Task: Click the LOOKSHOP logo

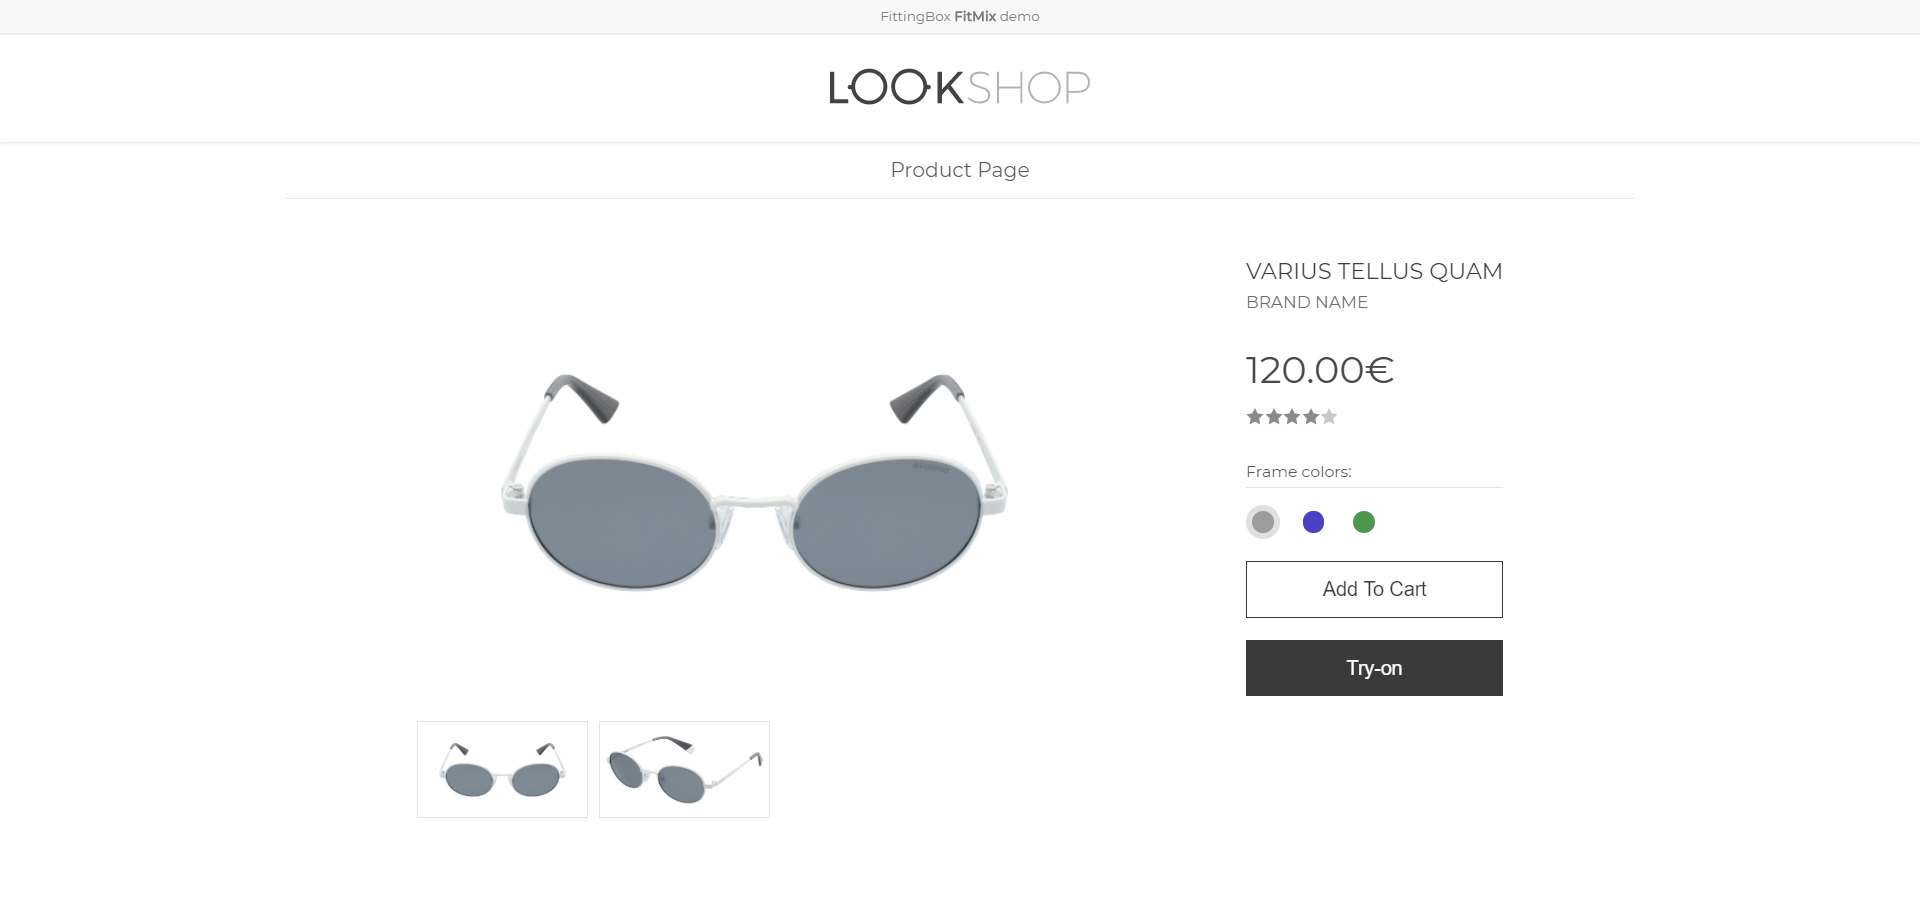Action: (959, 88)
